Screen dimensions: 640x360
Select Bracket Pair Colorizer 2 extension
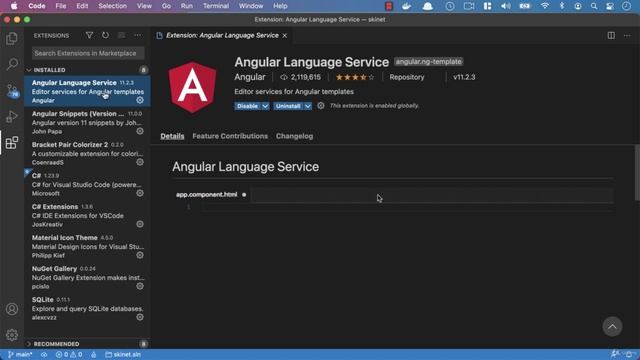(x=87, y=153)
